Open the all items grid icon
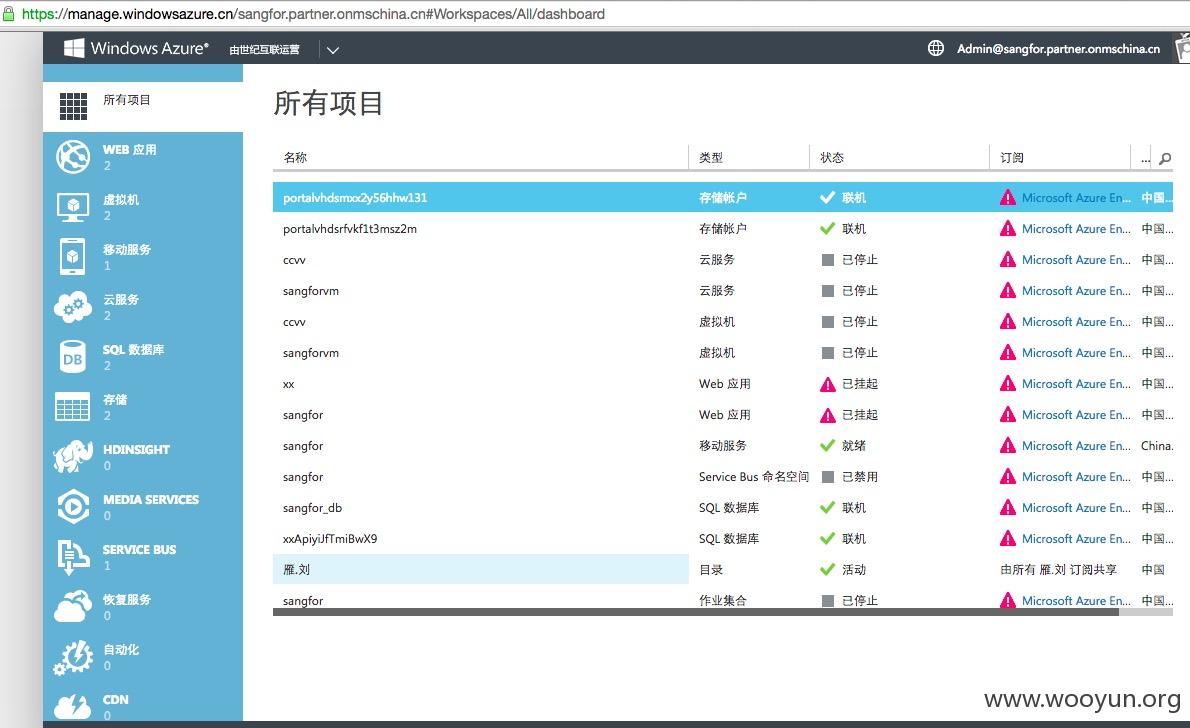Image resolution: width=1190 pixels, height=728 pixels. pos(74,106)
